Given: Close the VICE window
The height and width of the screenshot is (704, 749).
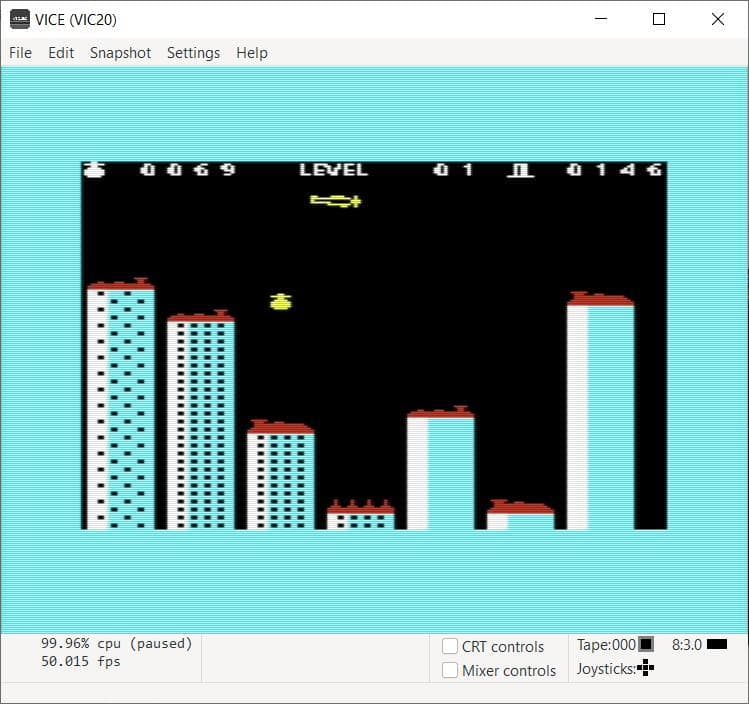Looking at the screenshot, I should click(717, 19).
